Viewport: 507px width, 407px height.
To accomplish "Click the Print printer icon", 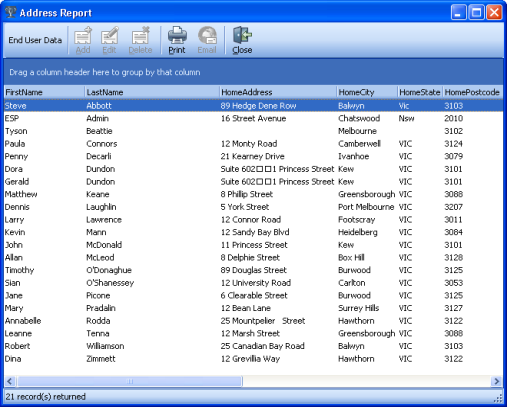I will (177, 35).
